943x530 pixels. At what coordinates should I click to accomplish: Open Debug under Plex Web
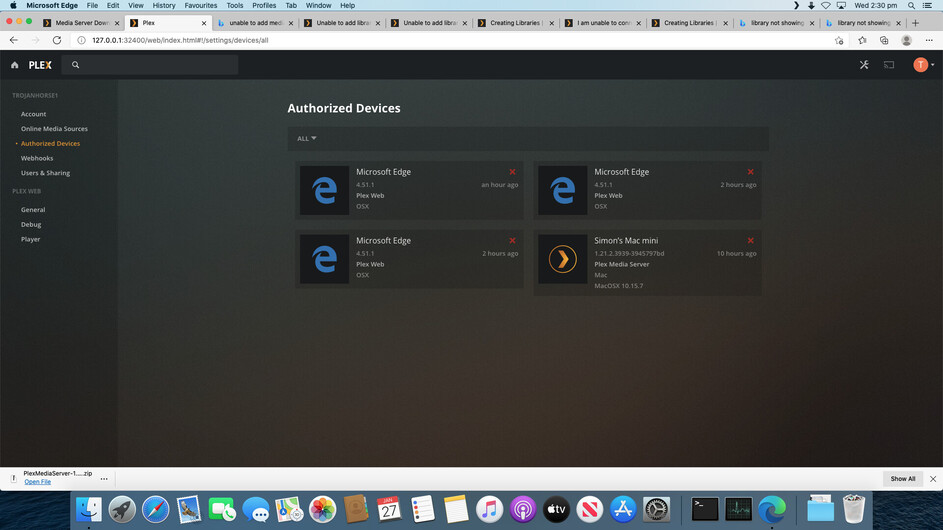tap(31, 224)
